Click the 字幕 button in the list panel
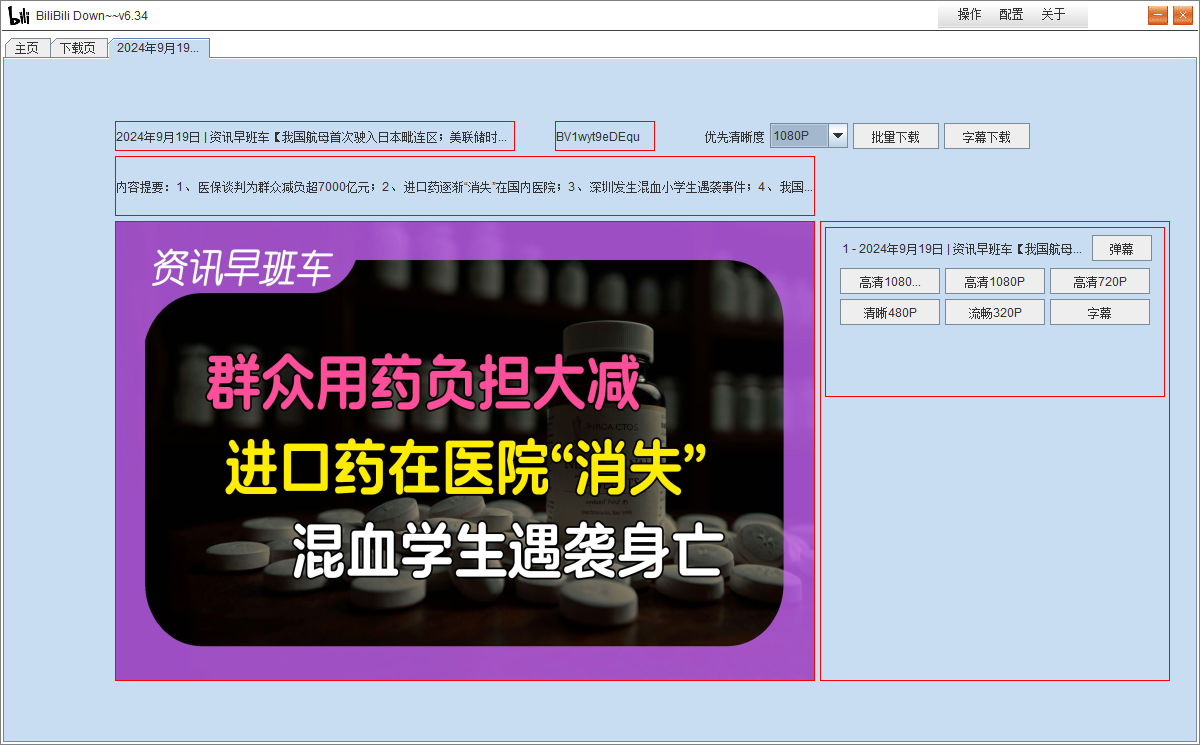Image resolution: width=1200 pixels, height=745 pixels. click(x=1099, y=311)
